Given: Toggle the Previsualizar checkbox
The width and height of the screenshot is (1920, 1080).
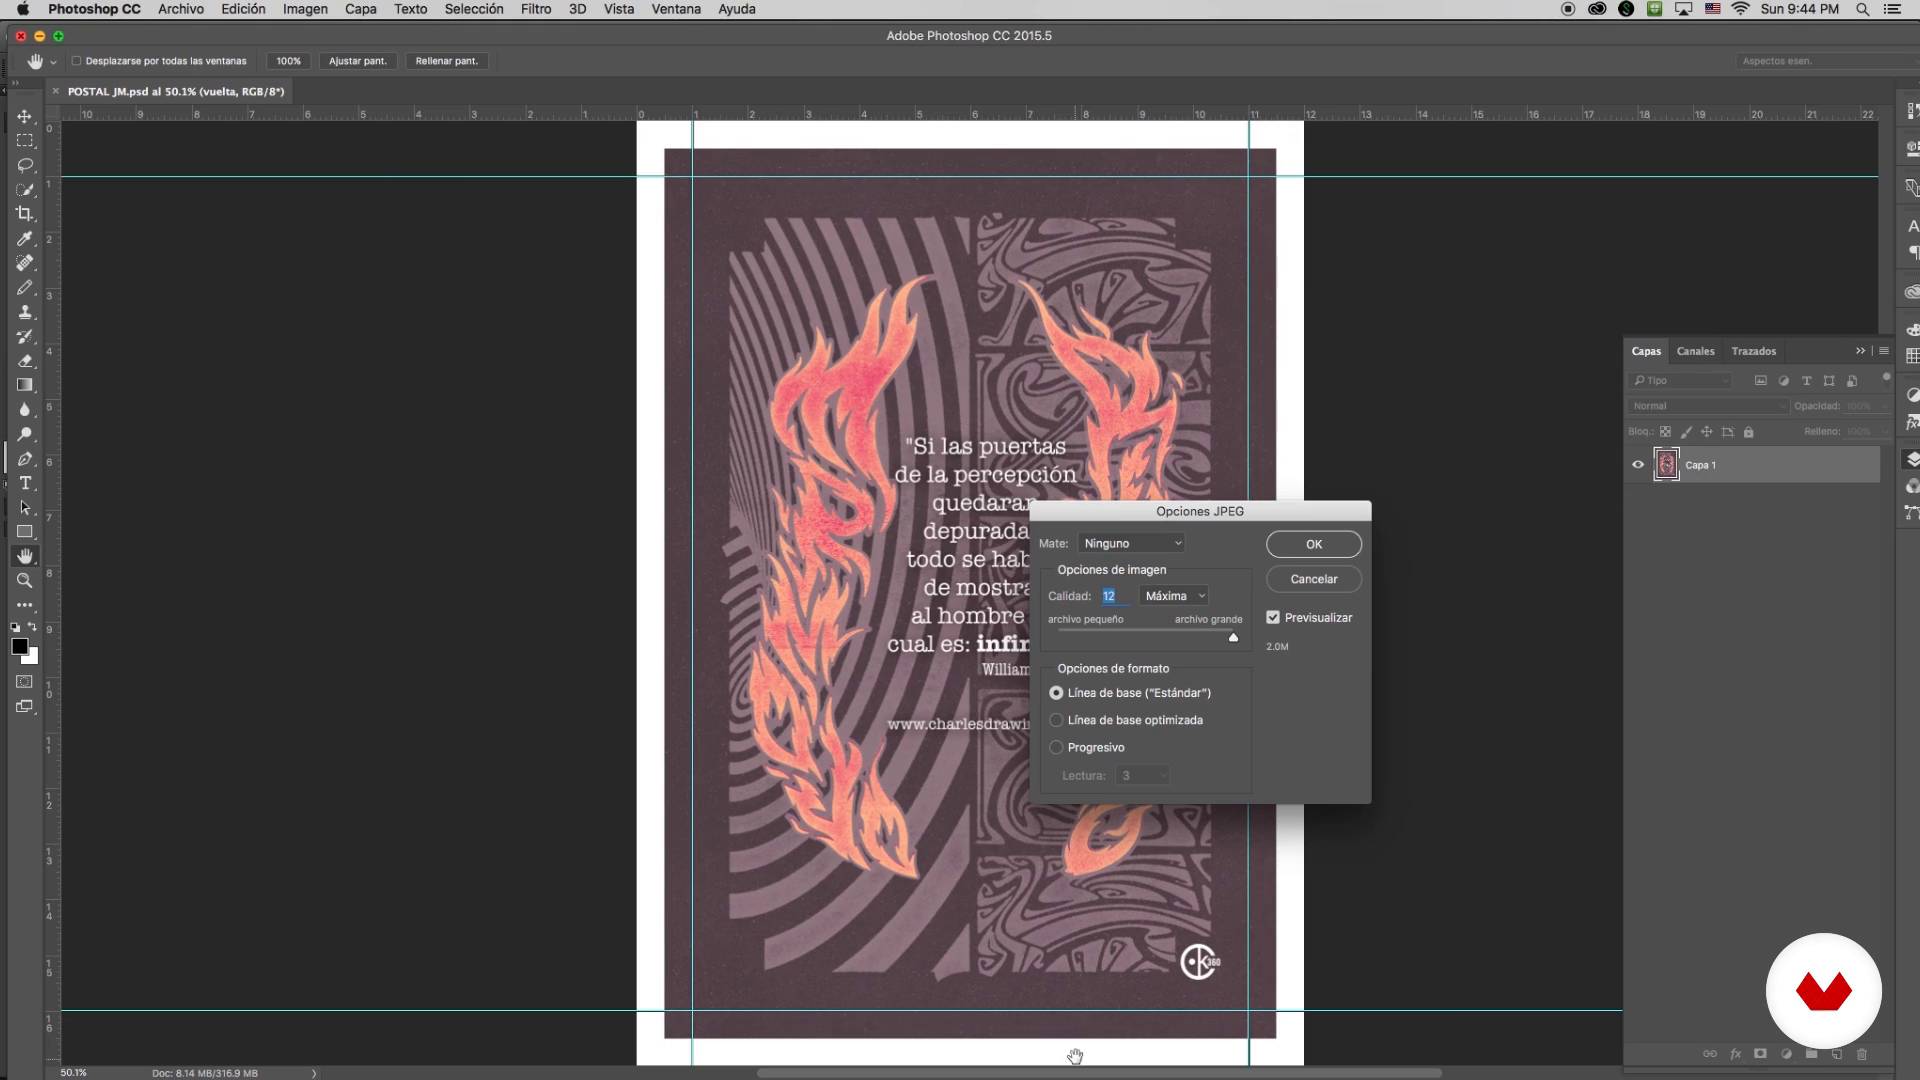Looking at the screenshot, I should pyautogui.click(x=1273, y=618).
